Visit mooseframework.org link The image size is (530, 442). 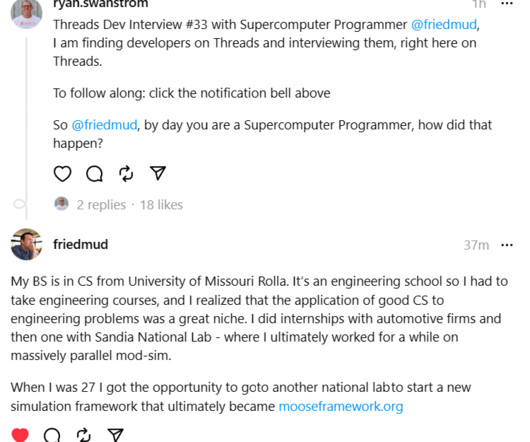pos(341,406)
